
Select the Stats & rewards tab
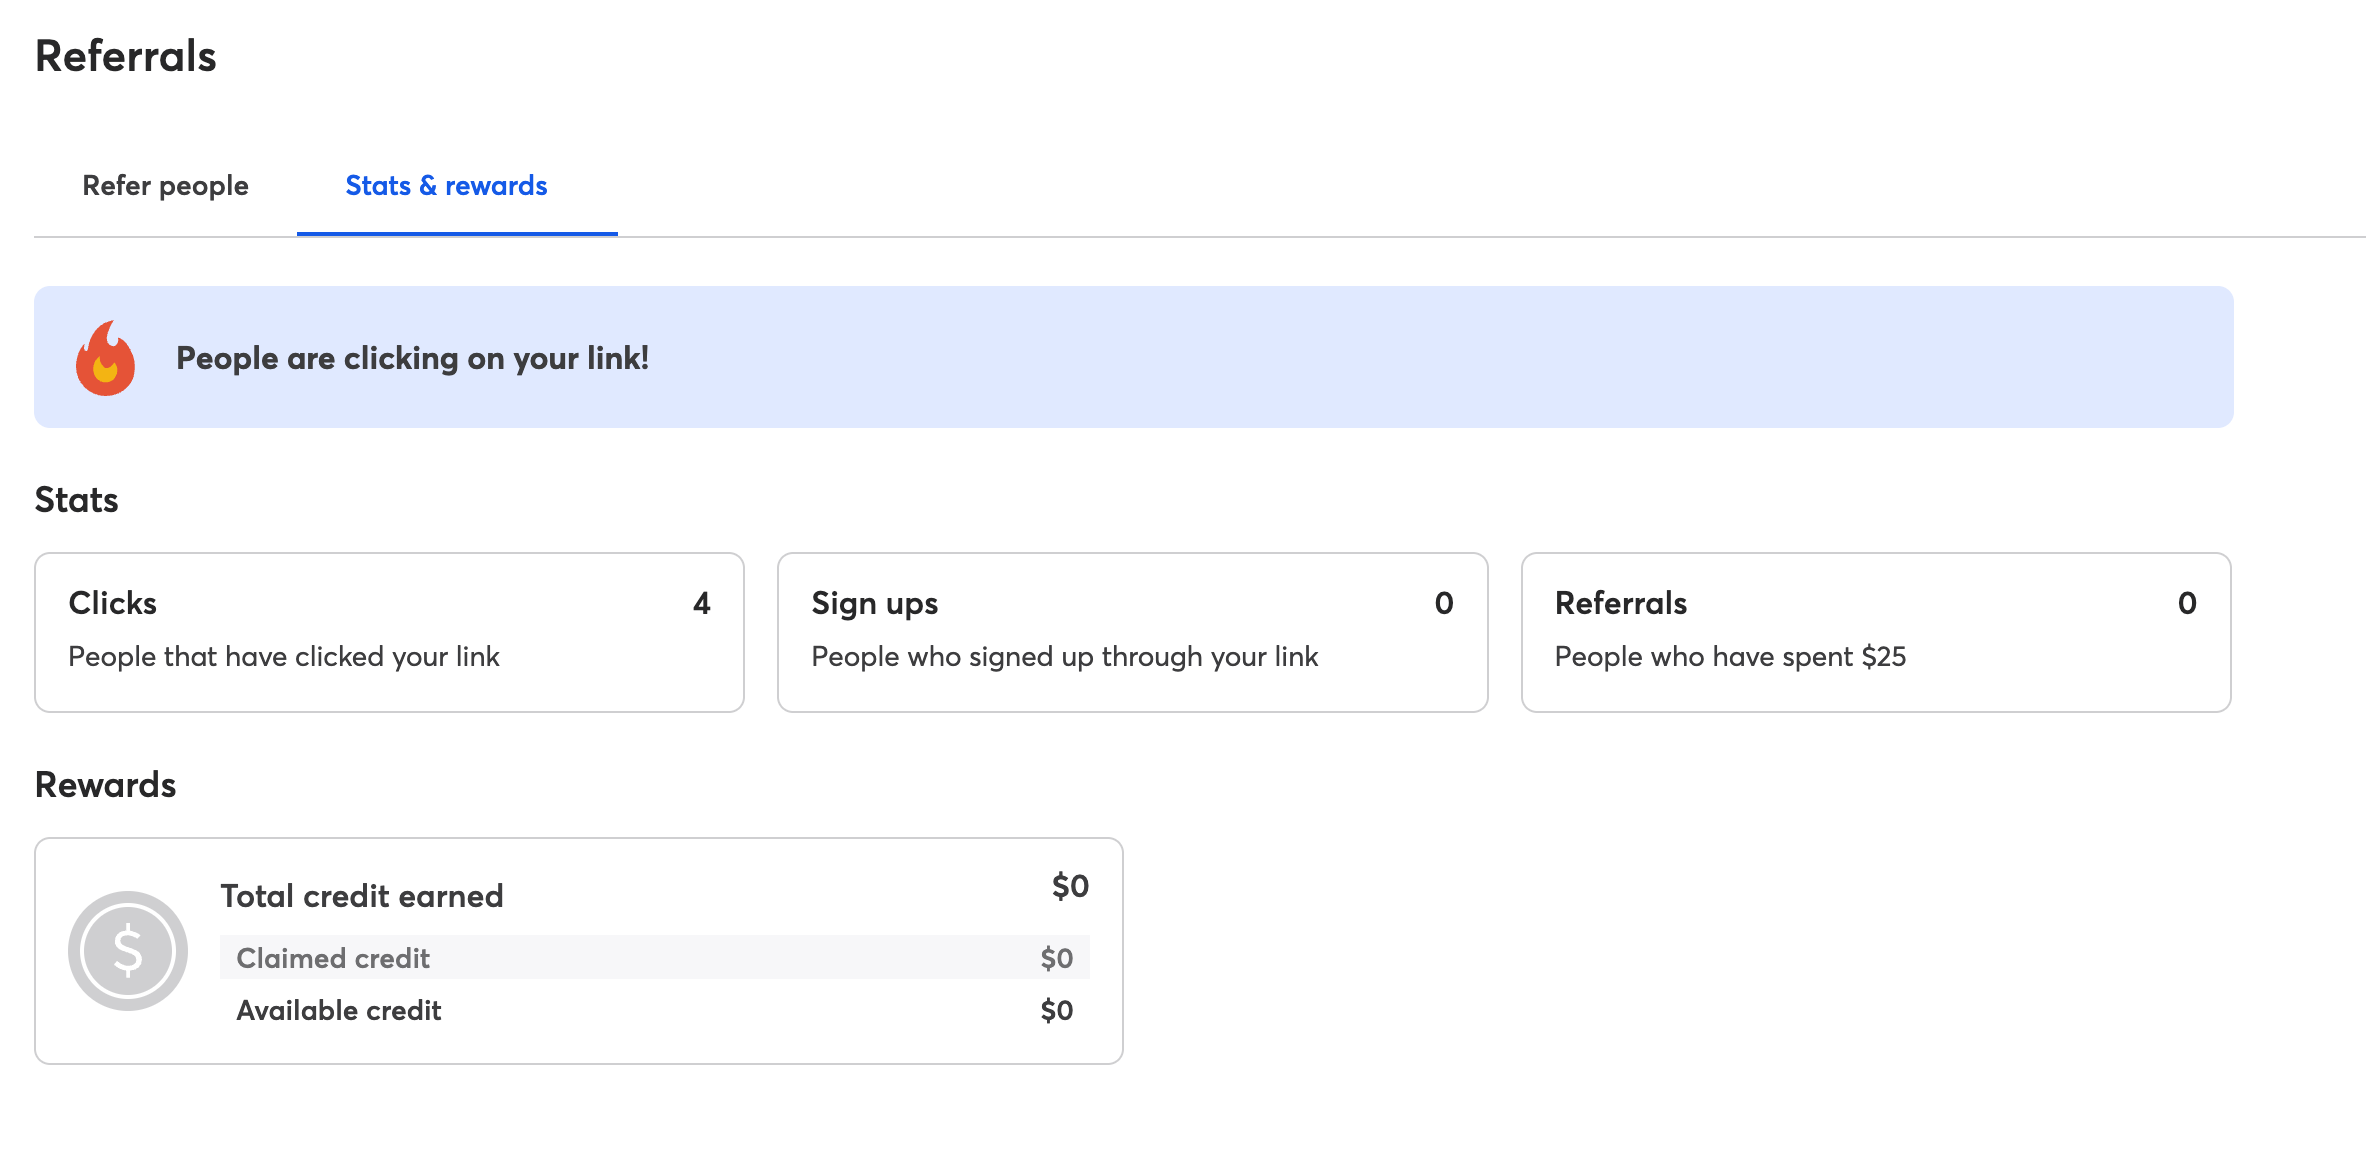pos(446,186)
